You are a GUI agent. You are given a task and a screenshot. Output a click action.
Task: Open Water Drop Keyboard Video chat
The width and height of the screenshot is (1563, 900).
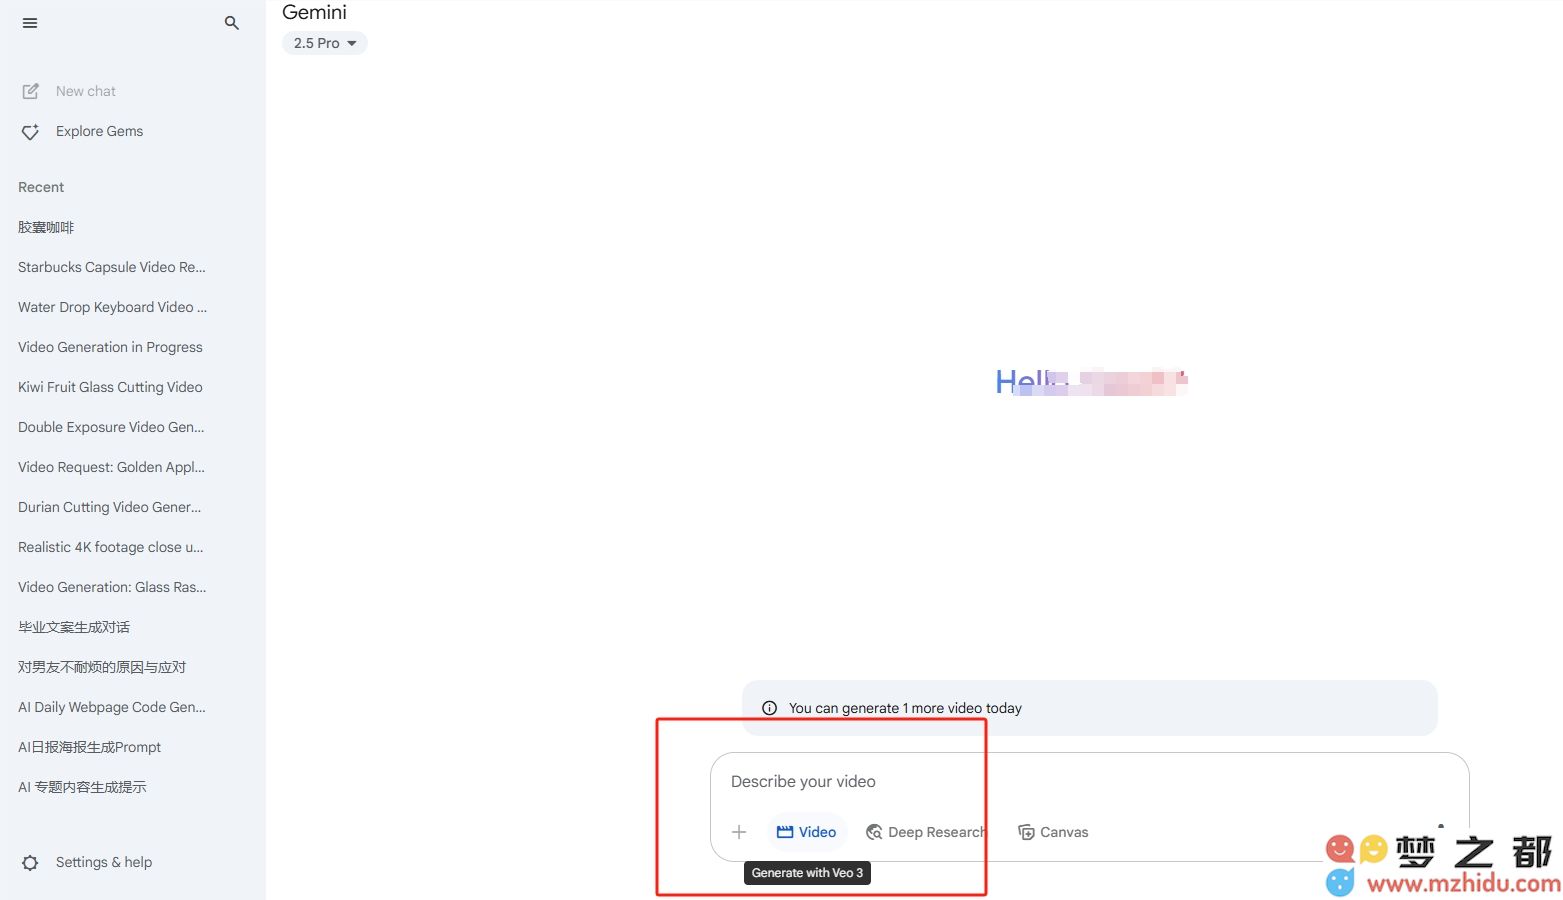pyautogui.click(x=112, y=307)
